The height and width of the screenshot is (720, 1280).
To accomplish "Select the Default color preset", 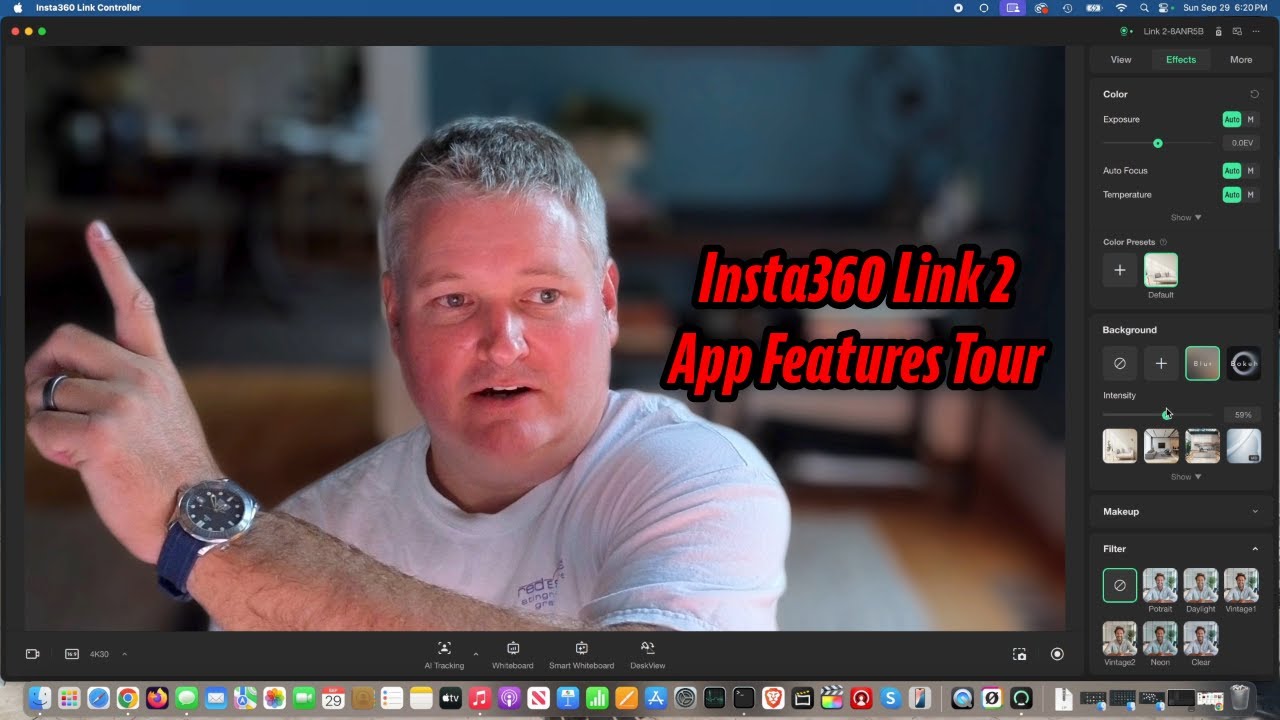I will [x=1161, y=270].
